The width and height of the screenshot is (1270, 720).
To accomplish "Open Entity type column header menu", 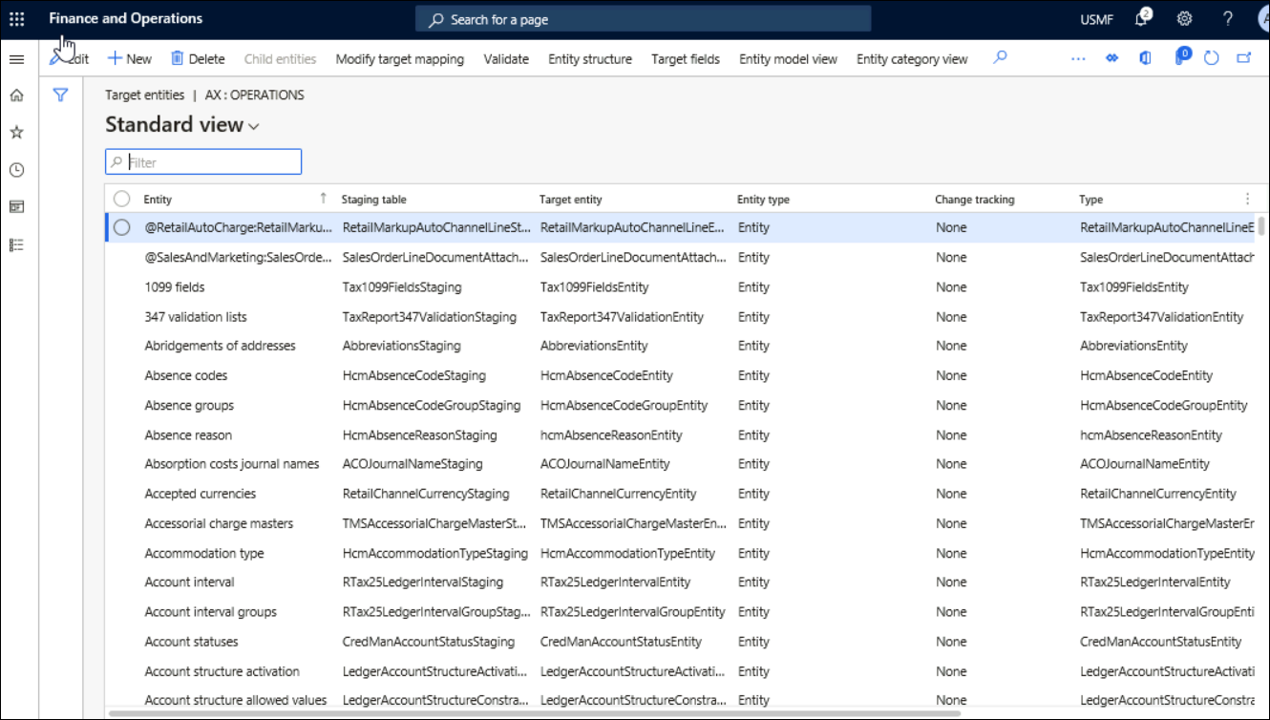I will (762, 199).
